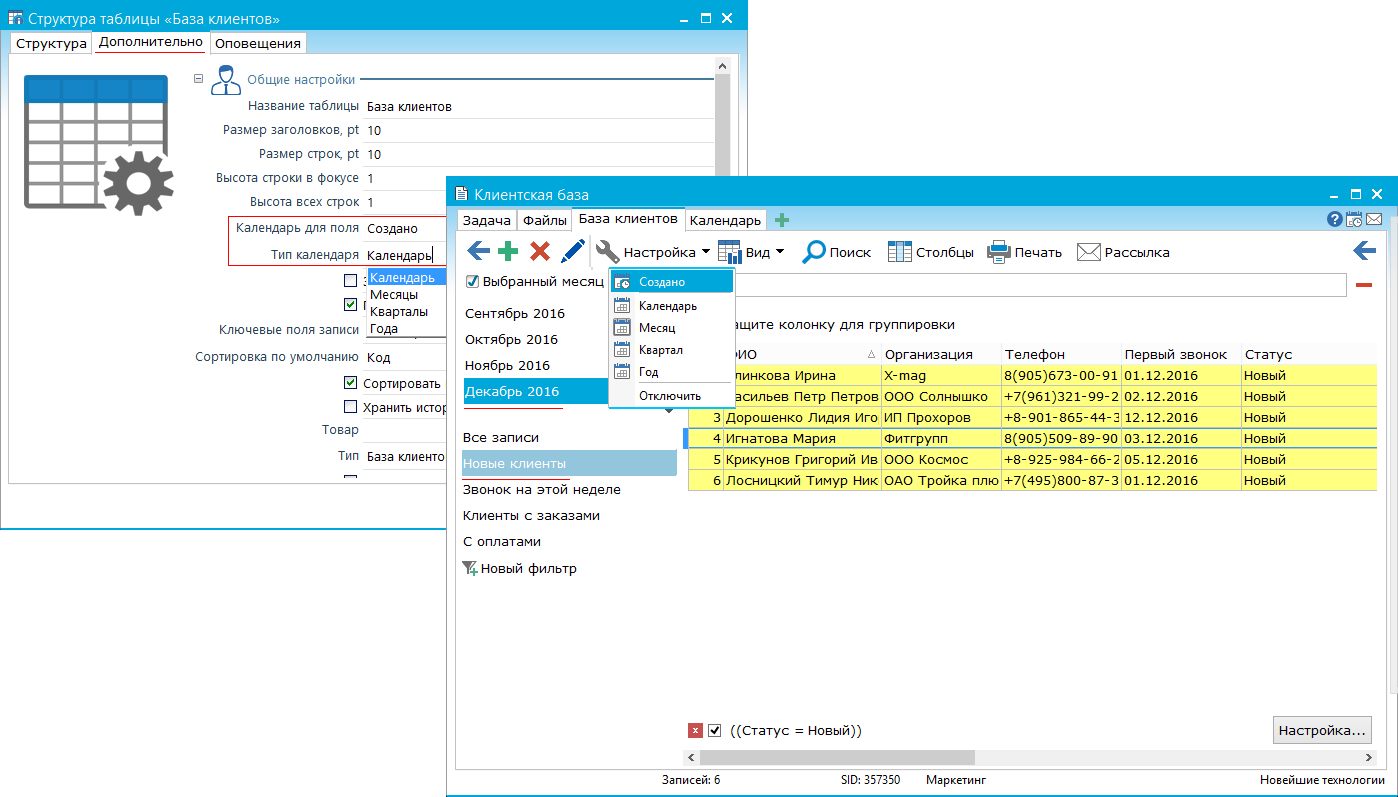The height and width of the screenshot is (797, 1398).
Task: Remove the filter with the red x box
Action: (x=696, y=731)
